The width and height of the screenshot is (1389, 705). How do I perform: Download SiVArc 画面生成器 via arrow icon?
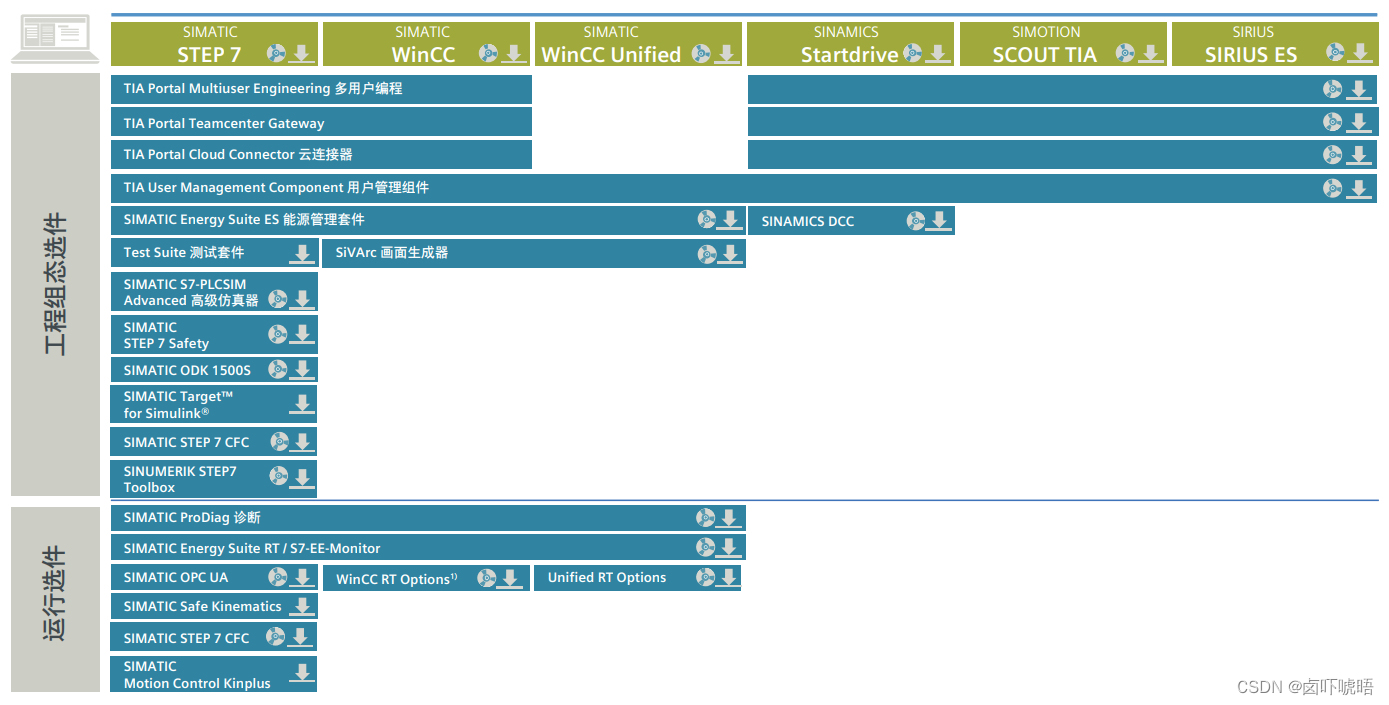pyautogui.click(x=730, y=254)
